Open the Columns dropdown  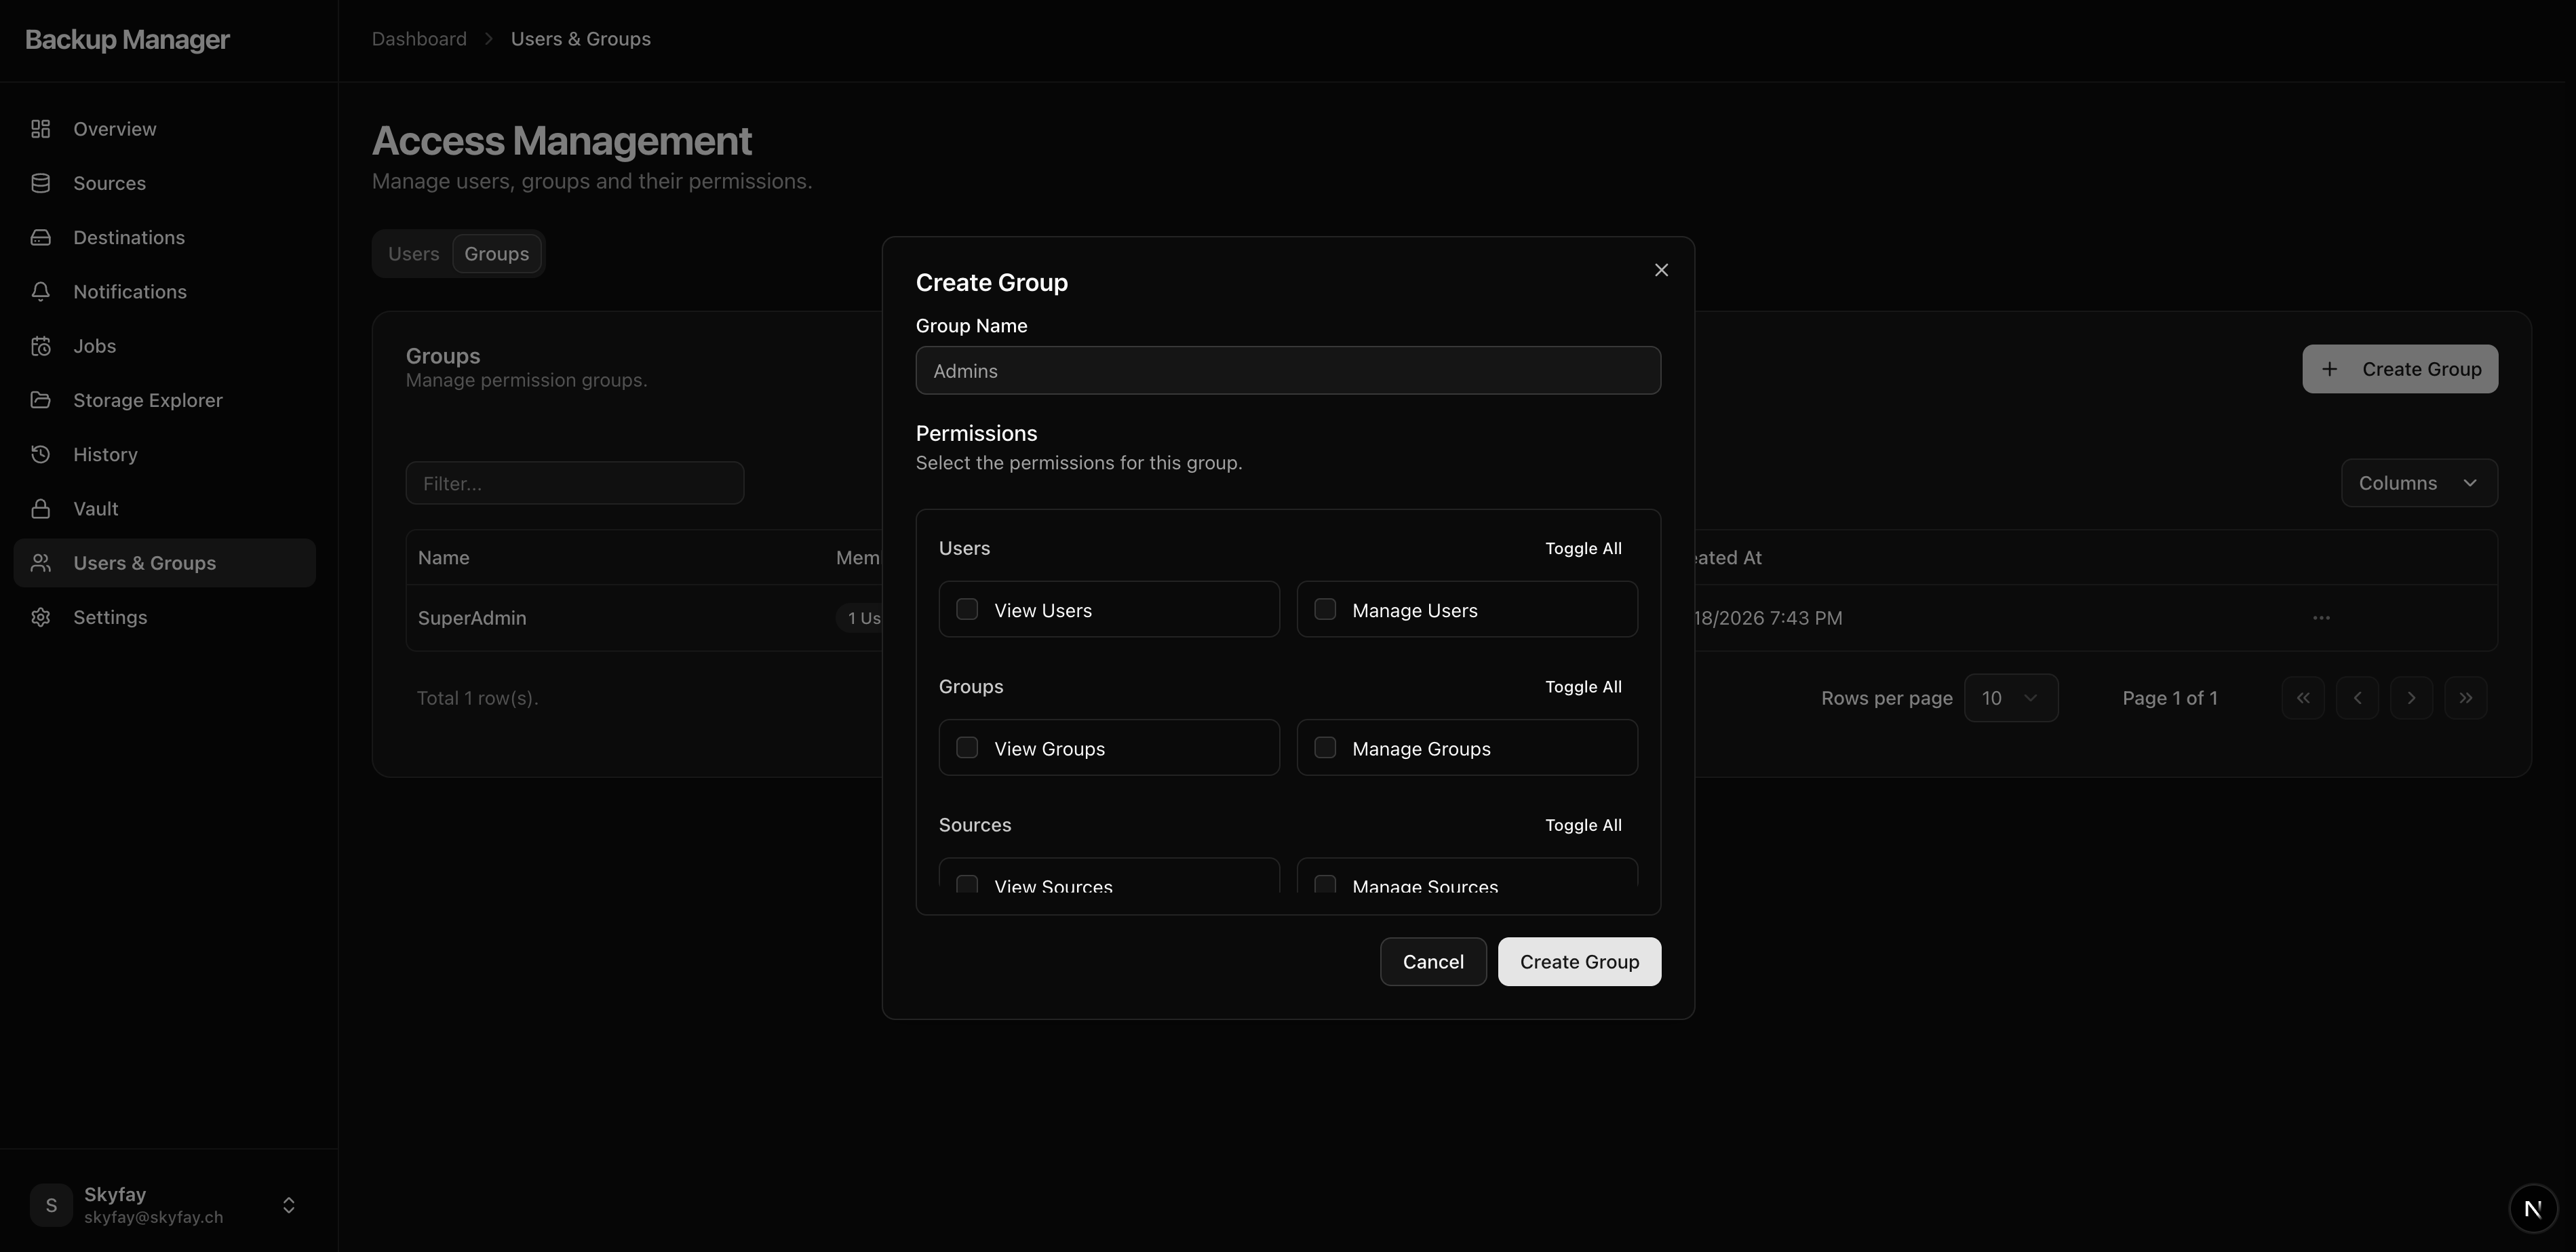point(2419,482)
